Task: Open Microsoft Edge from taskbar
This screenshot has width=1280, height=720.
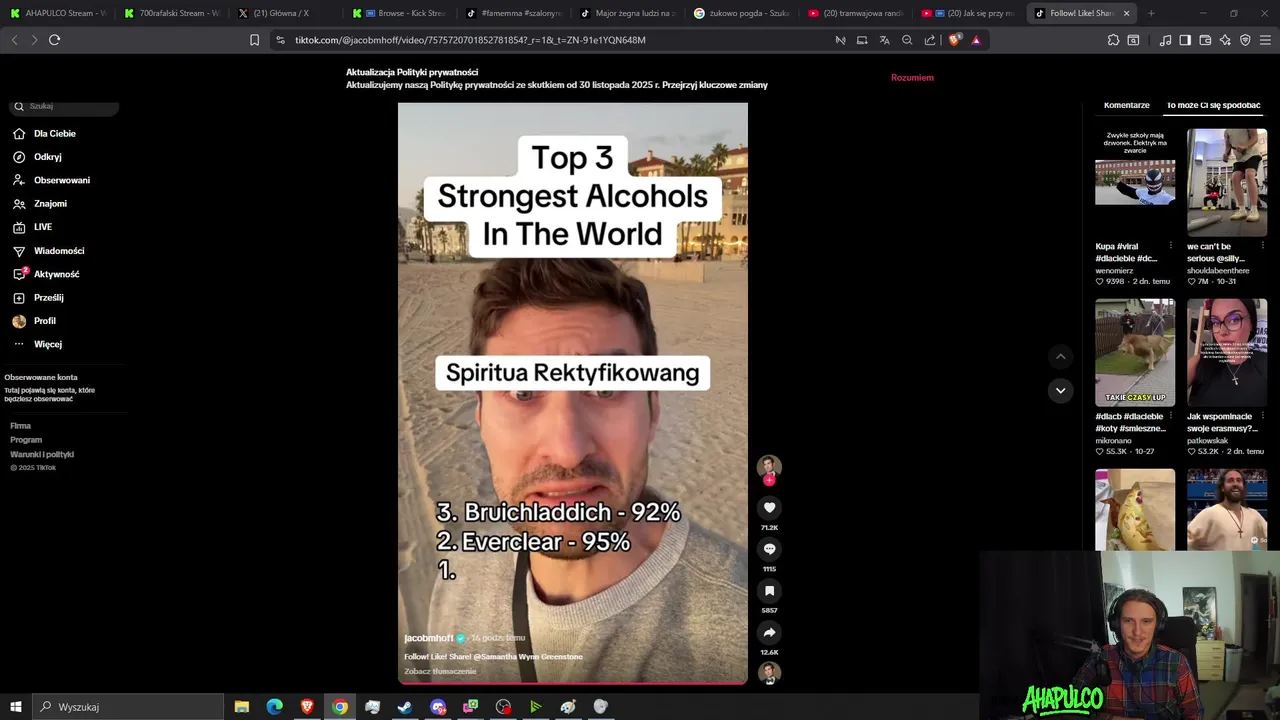Action: click(x=274, y=707)
